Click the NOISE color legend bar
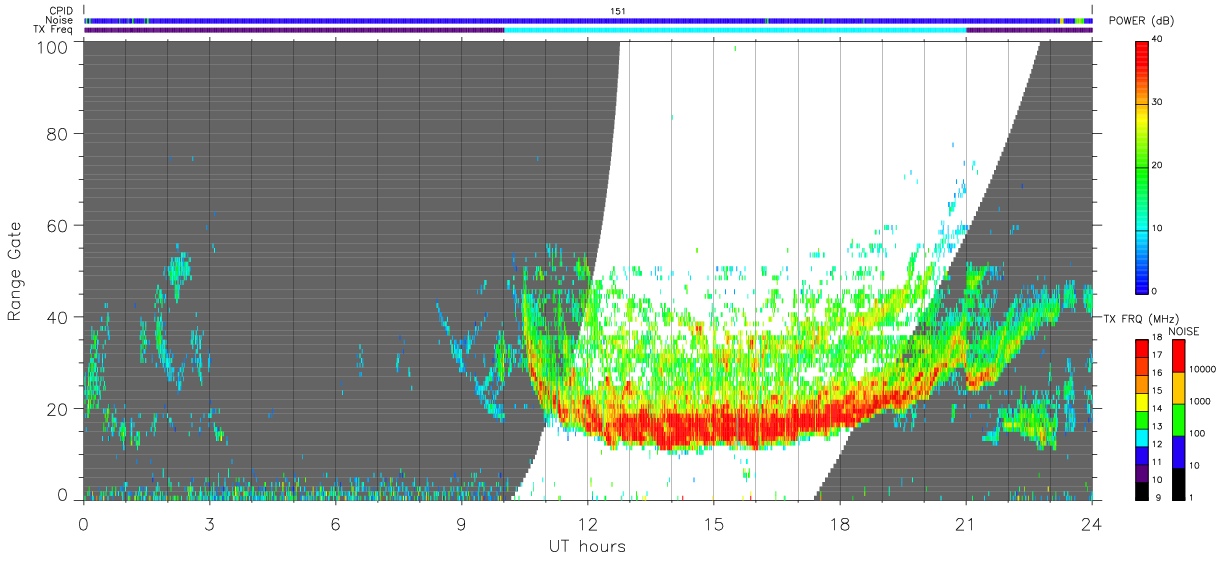 1178,420
